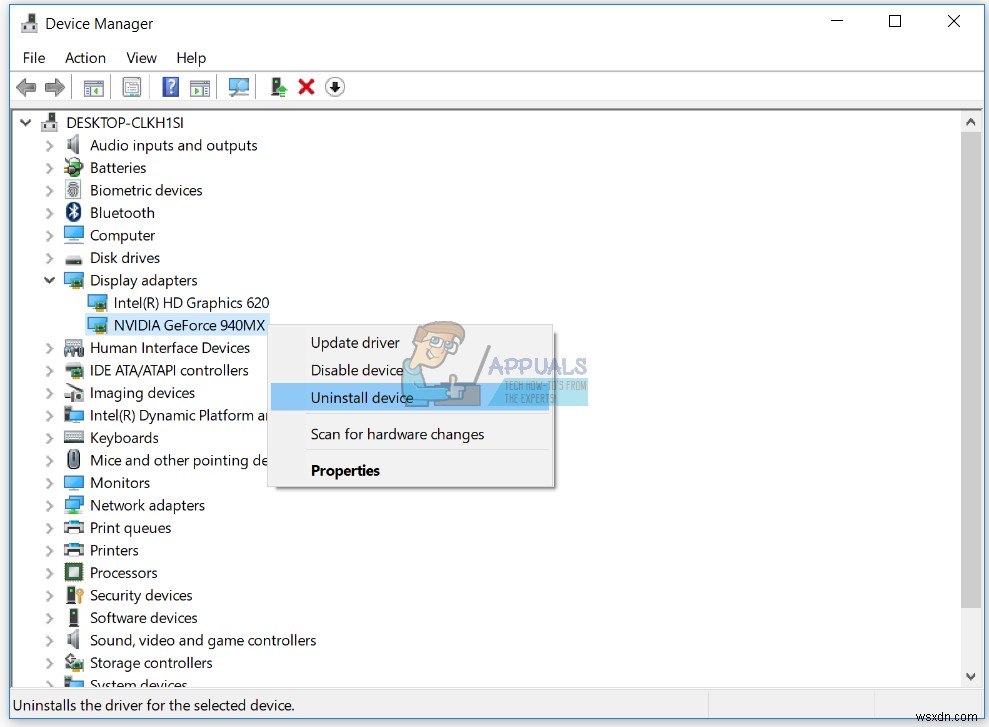Select the Update driver software toolbar icon
Screen dimensions: 989x727
[277, 87]
